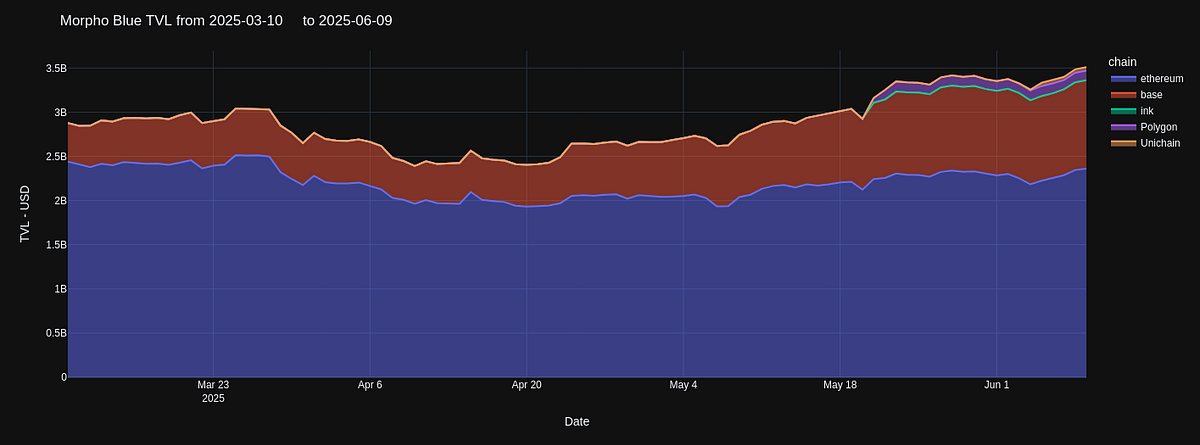
Task: Click the chart title Morpho Blue TVL
Action: 226,20
